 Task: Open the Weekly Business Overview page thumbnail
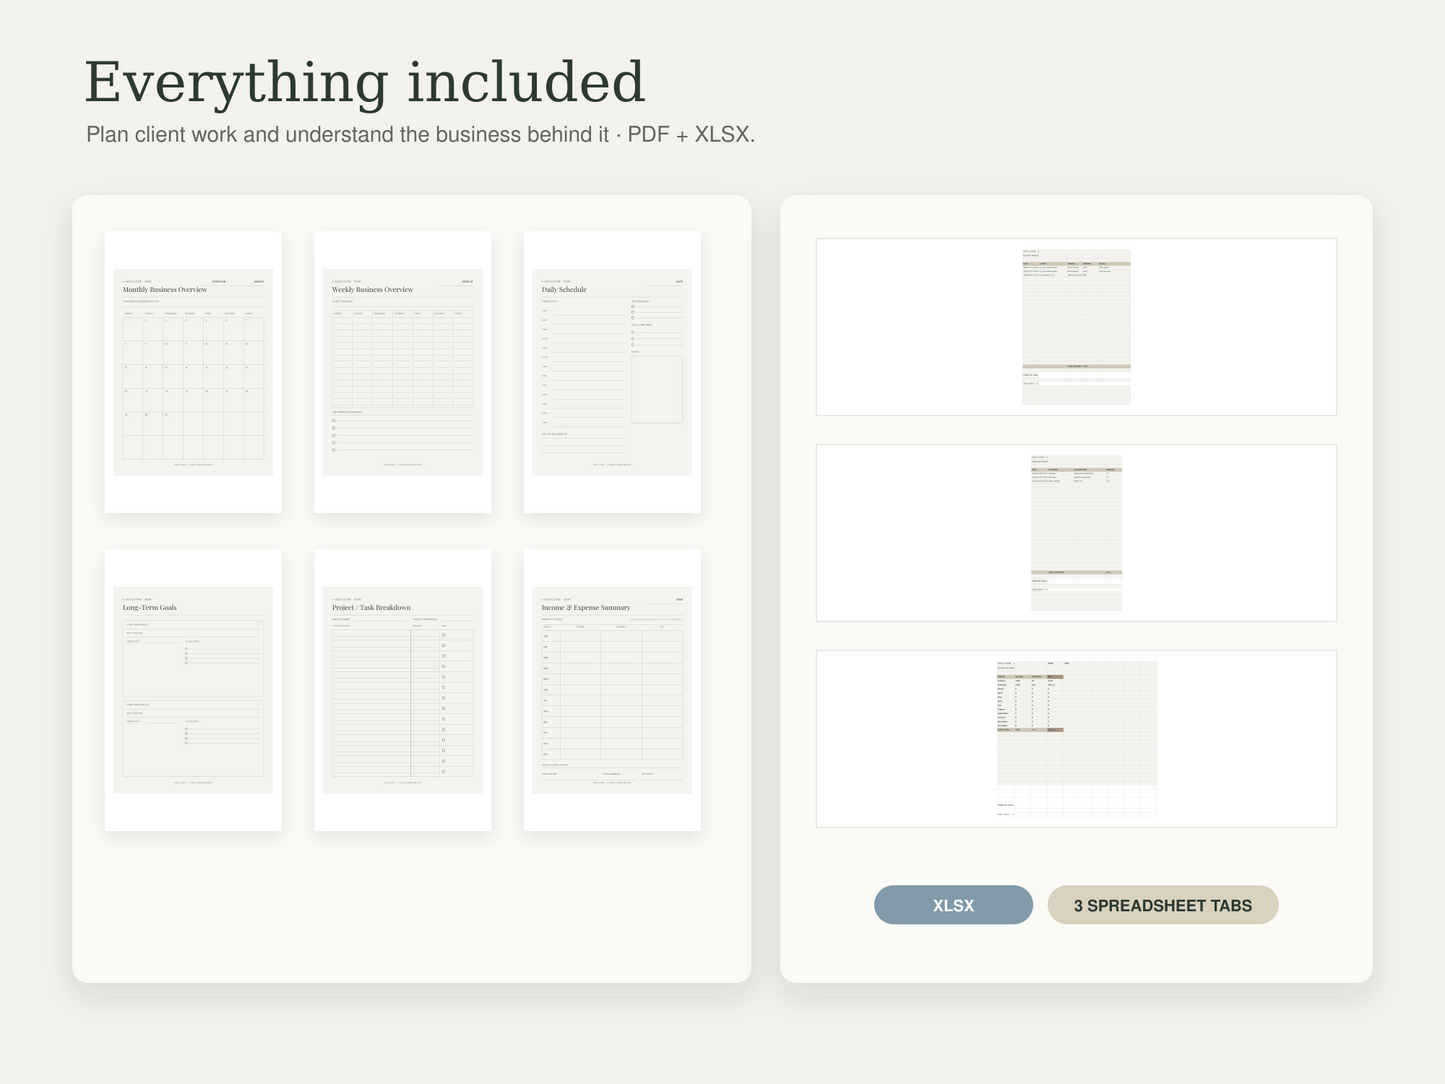click(402, 372)
